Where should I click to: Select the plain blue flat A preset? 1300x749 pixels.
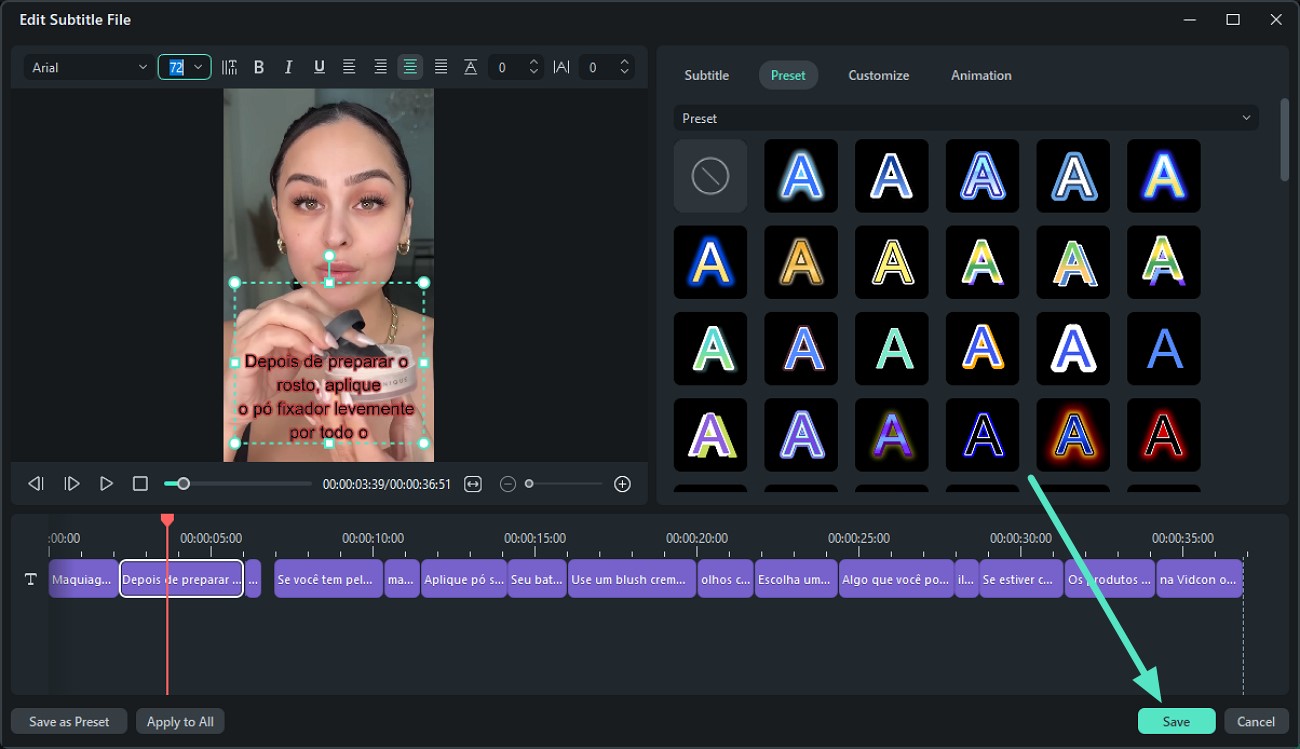(1163, 349)
